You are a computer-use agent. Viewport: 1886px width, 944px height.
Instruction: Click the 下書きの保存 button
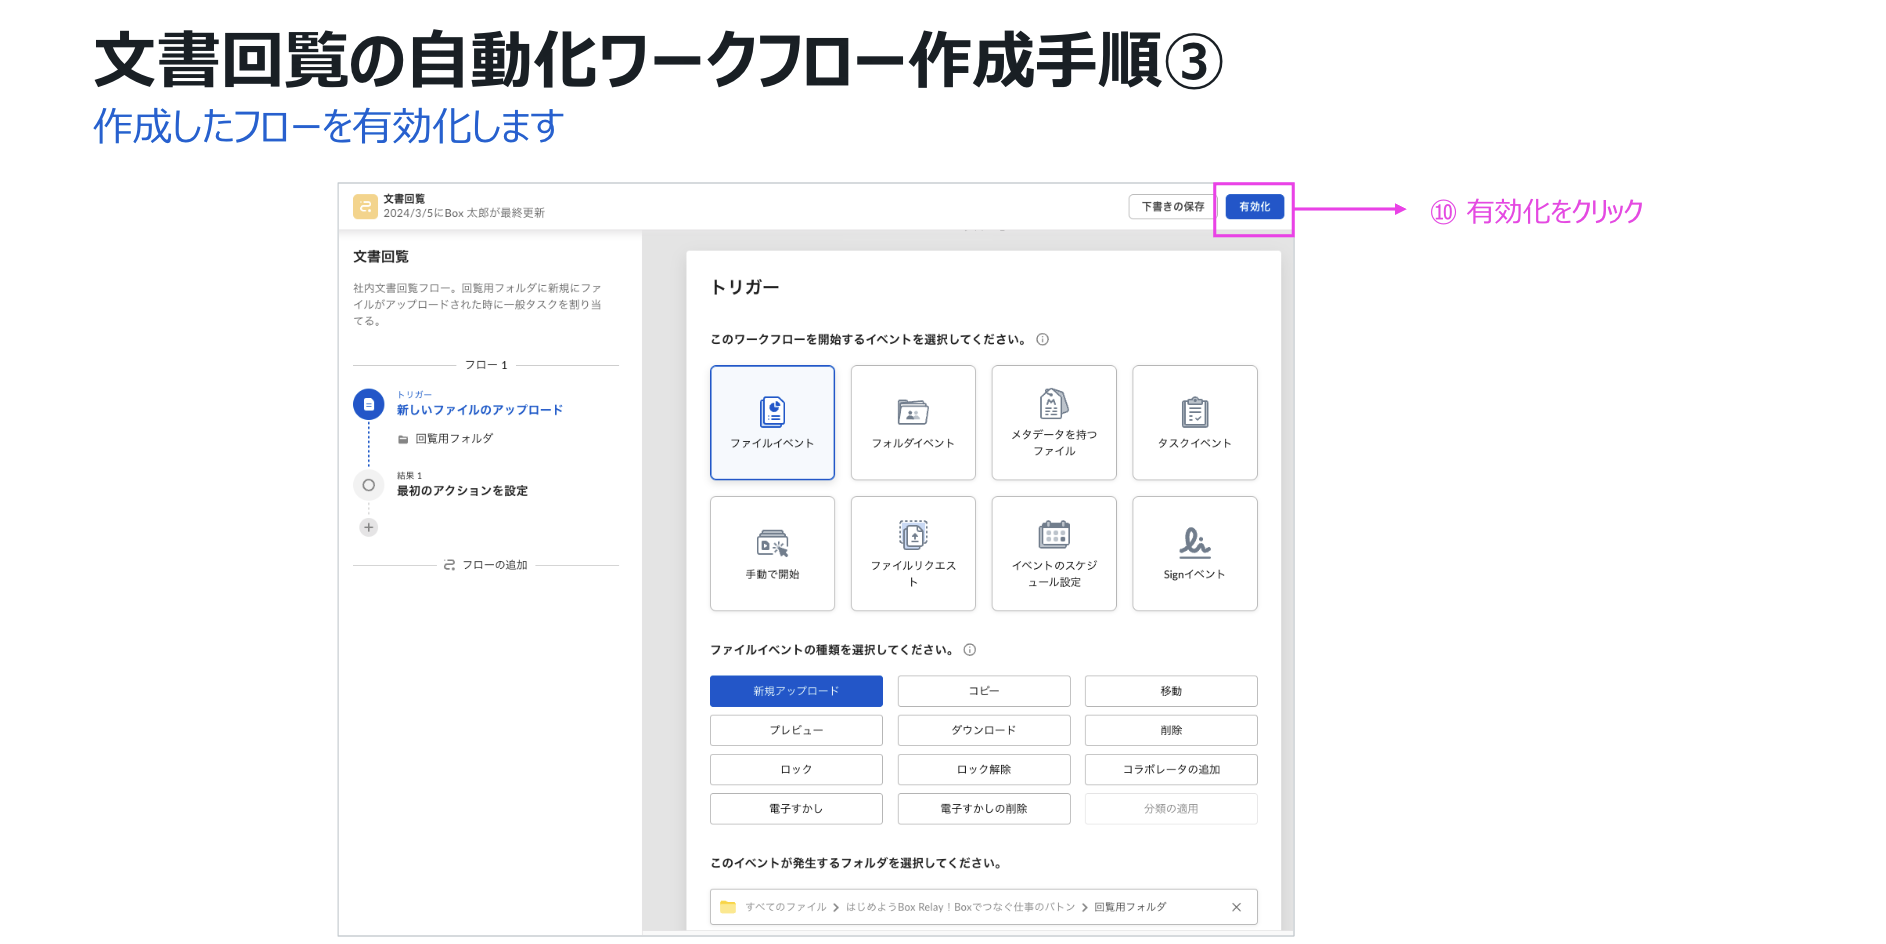(1172, 207)
